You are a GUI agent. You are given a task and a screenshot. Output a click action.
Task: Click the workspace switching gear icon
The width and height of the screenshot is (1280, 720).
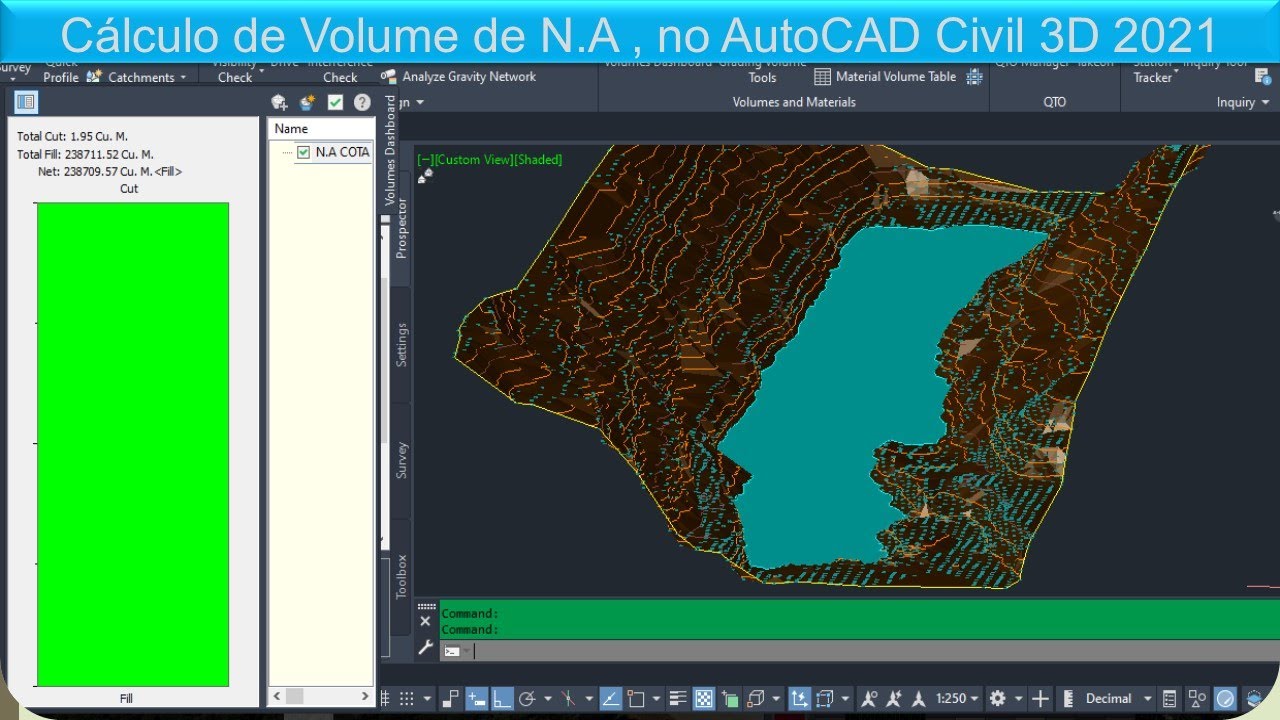click(997, 698)
